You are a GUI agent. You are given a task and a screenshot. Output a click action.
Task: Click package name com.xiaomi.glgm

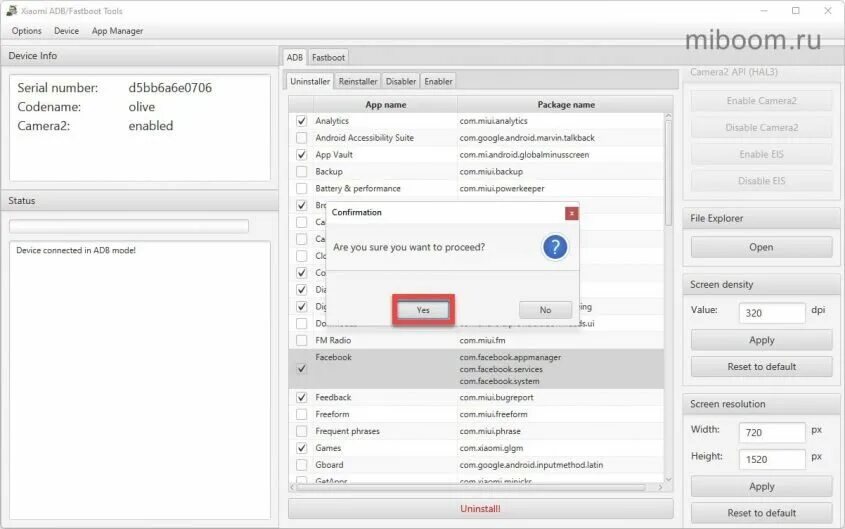(x=491, y=448)
